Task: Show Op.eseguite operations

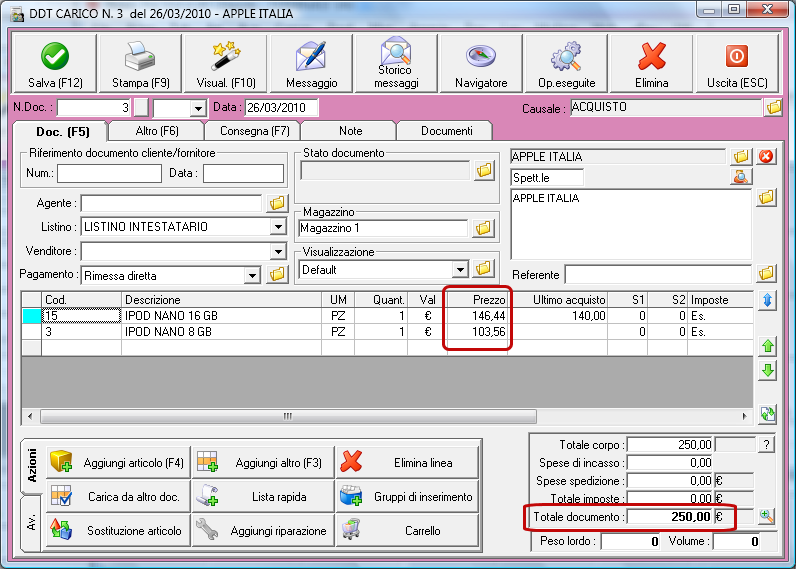Action: point(567,63)
